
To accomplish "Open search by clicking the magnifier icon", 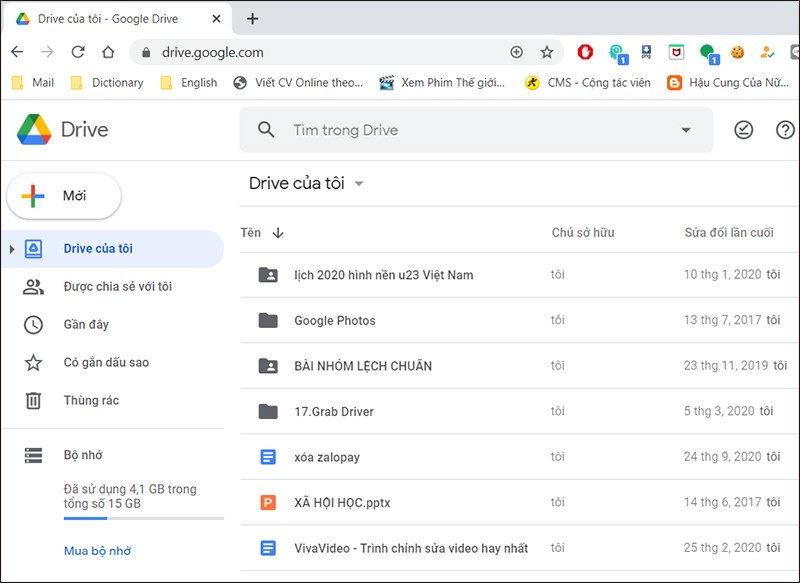I will 266,130.
